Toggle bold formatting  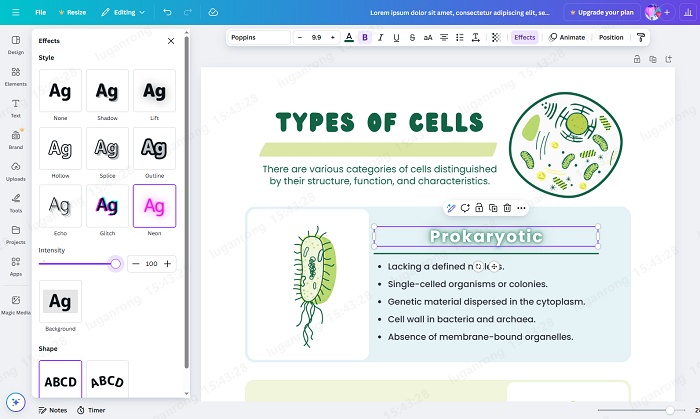pyautogui.click(x=364, y=37)
